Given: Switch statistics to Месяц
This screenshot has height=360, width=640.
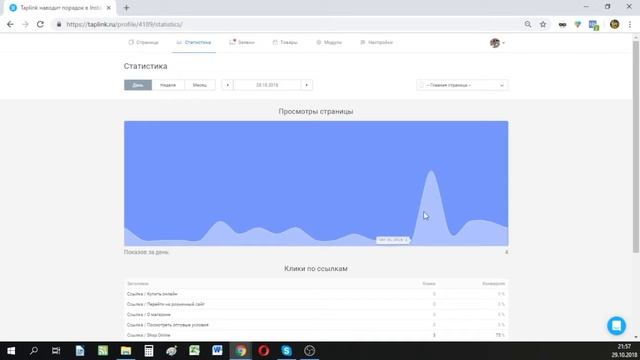Looking at the screenshot, I should tap(200, 85).
